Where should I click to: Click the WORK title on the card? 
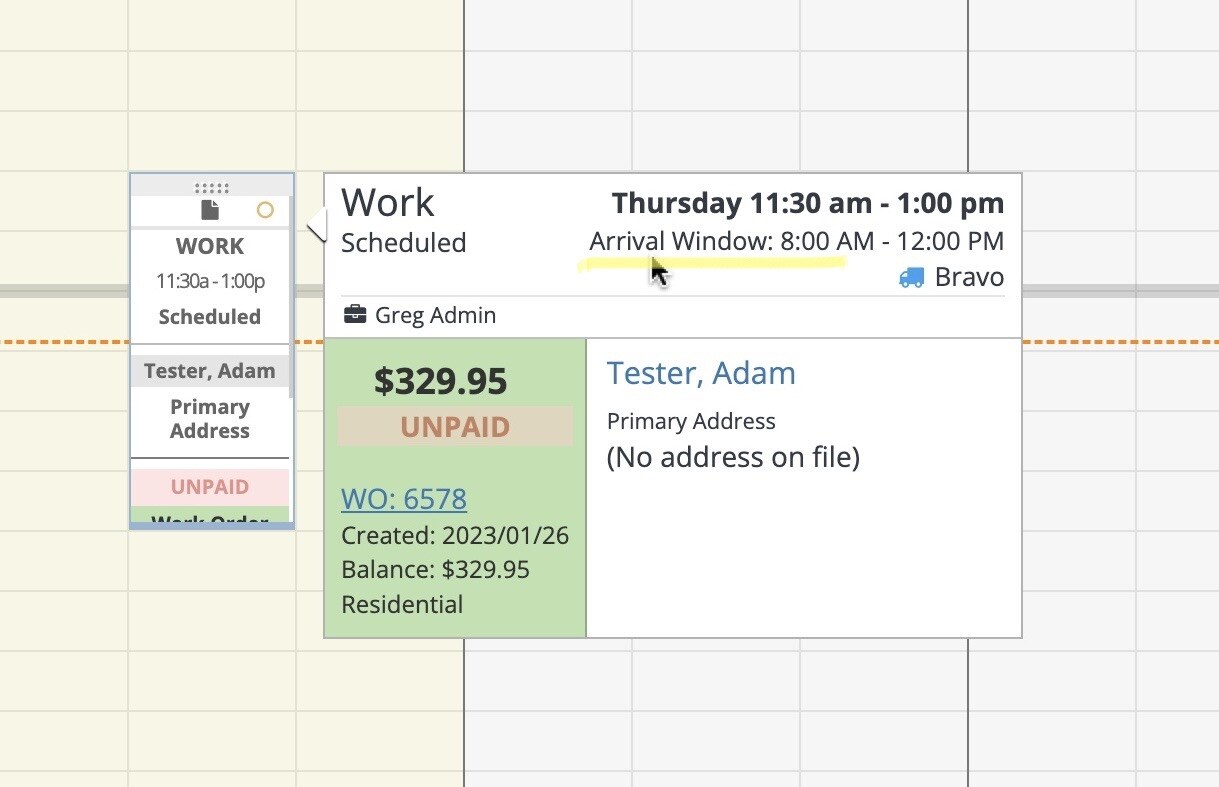(x=210, y=246)
